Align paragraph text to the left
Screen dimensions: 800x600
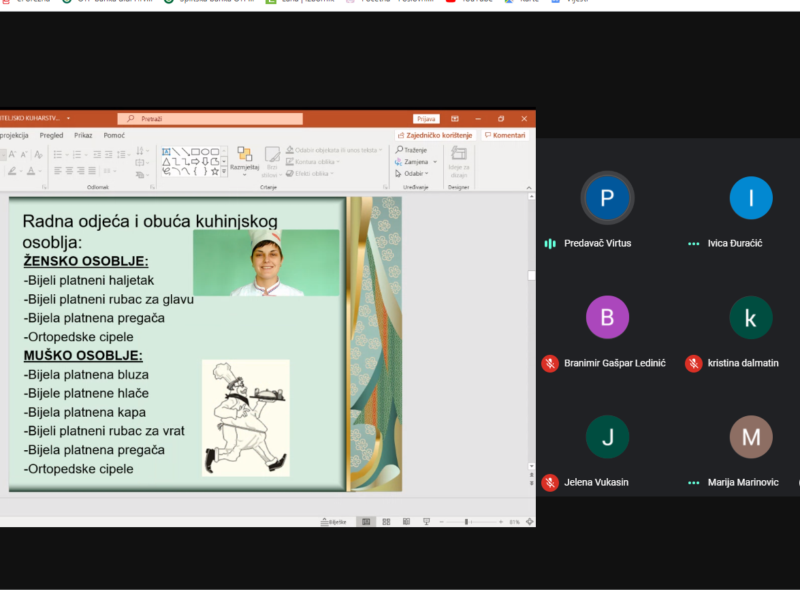coord(58,170)
